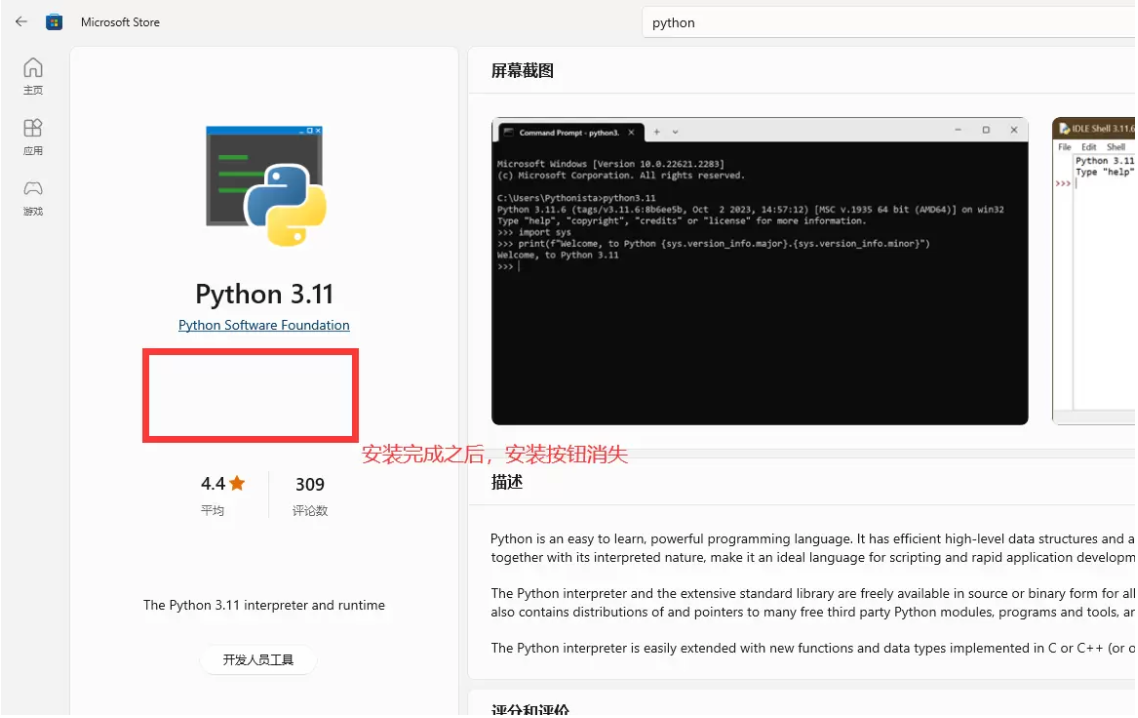Open the IDLE Shell screenshot thumbnail

coord(1094,272)
